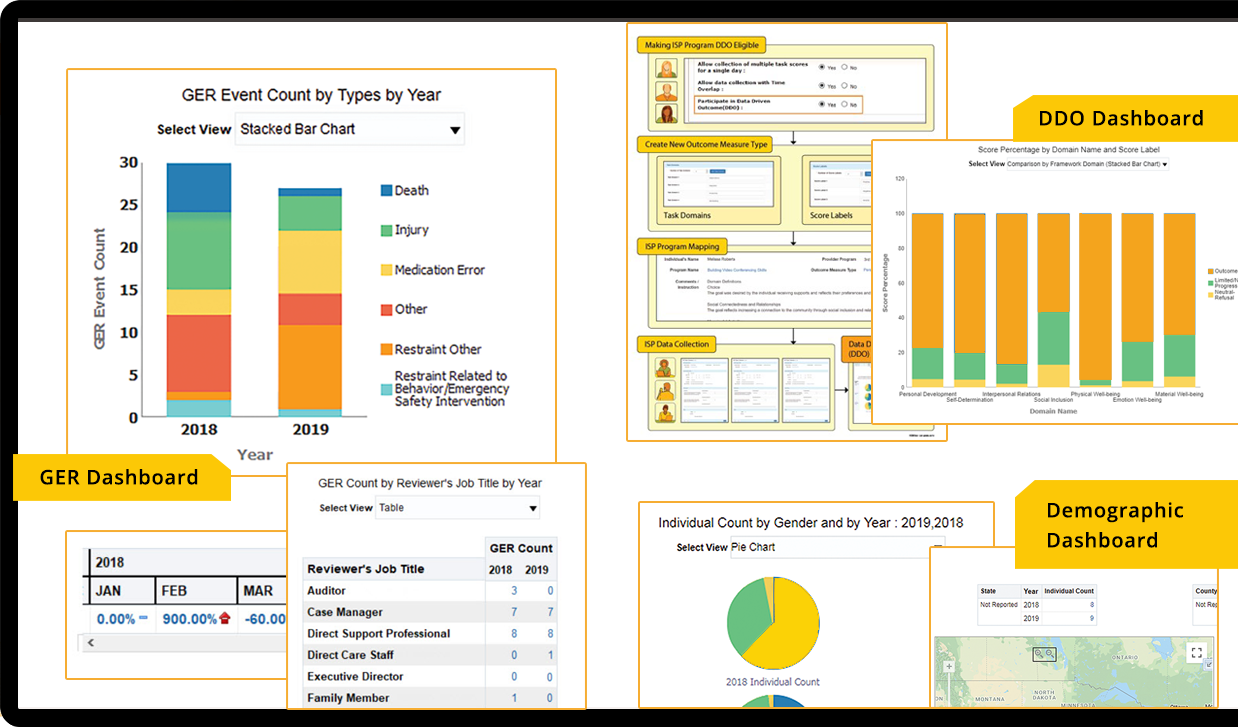Click the map fullscreen icon

[1196, 652]
